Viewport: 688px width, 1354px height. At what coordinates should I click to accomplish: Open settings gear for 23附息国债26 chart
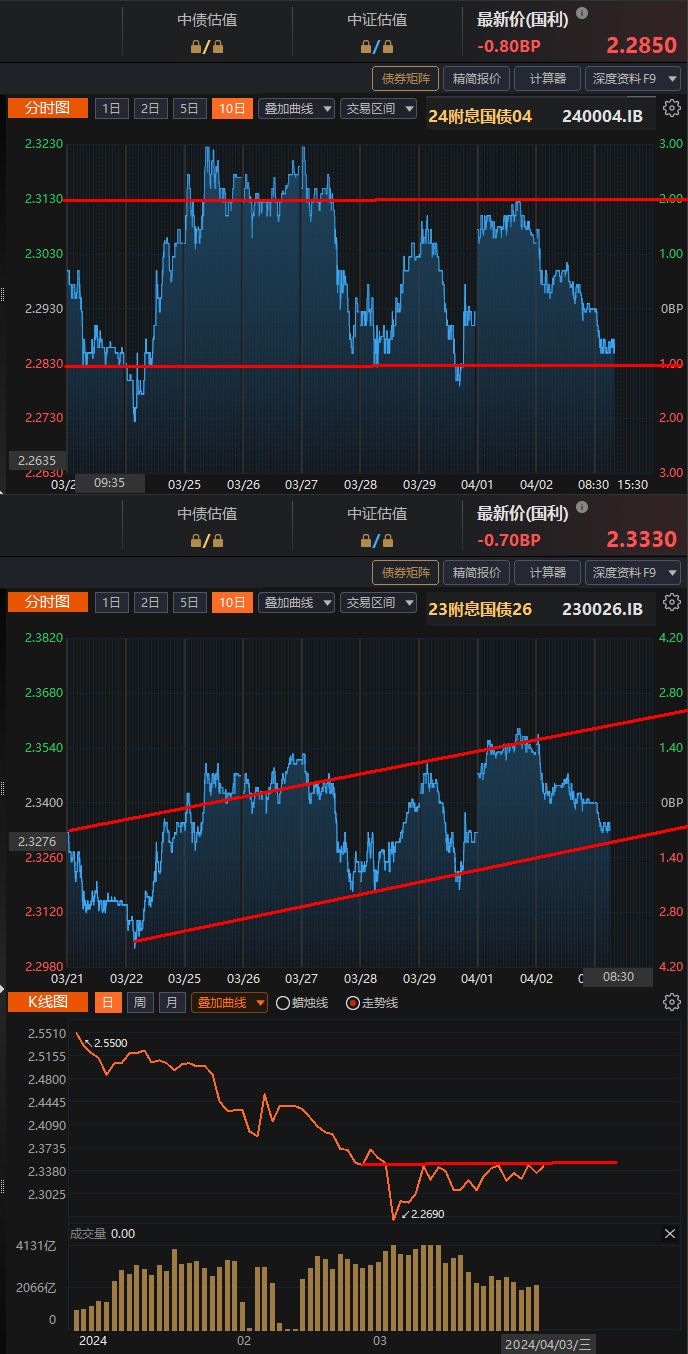672,602
